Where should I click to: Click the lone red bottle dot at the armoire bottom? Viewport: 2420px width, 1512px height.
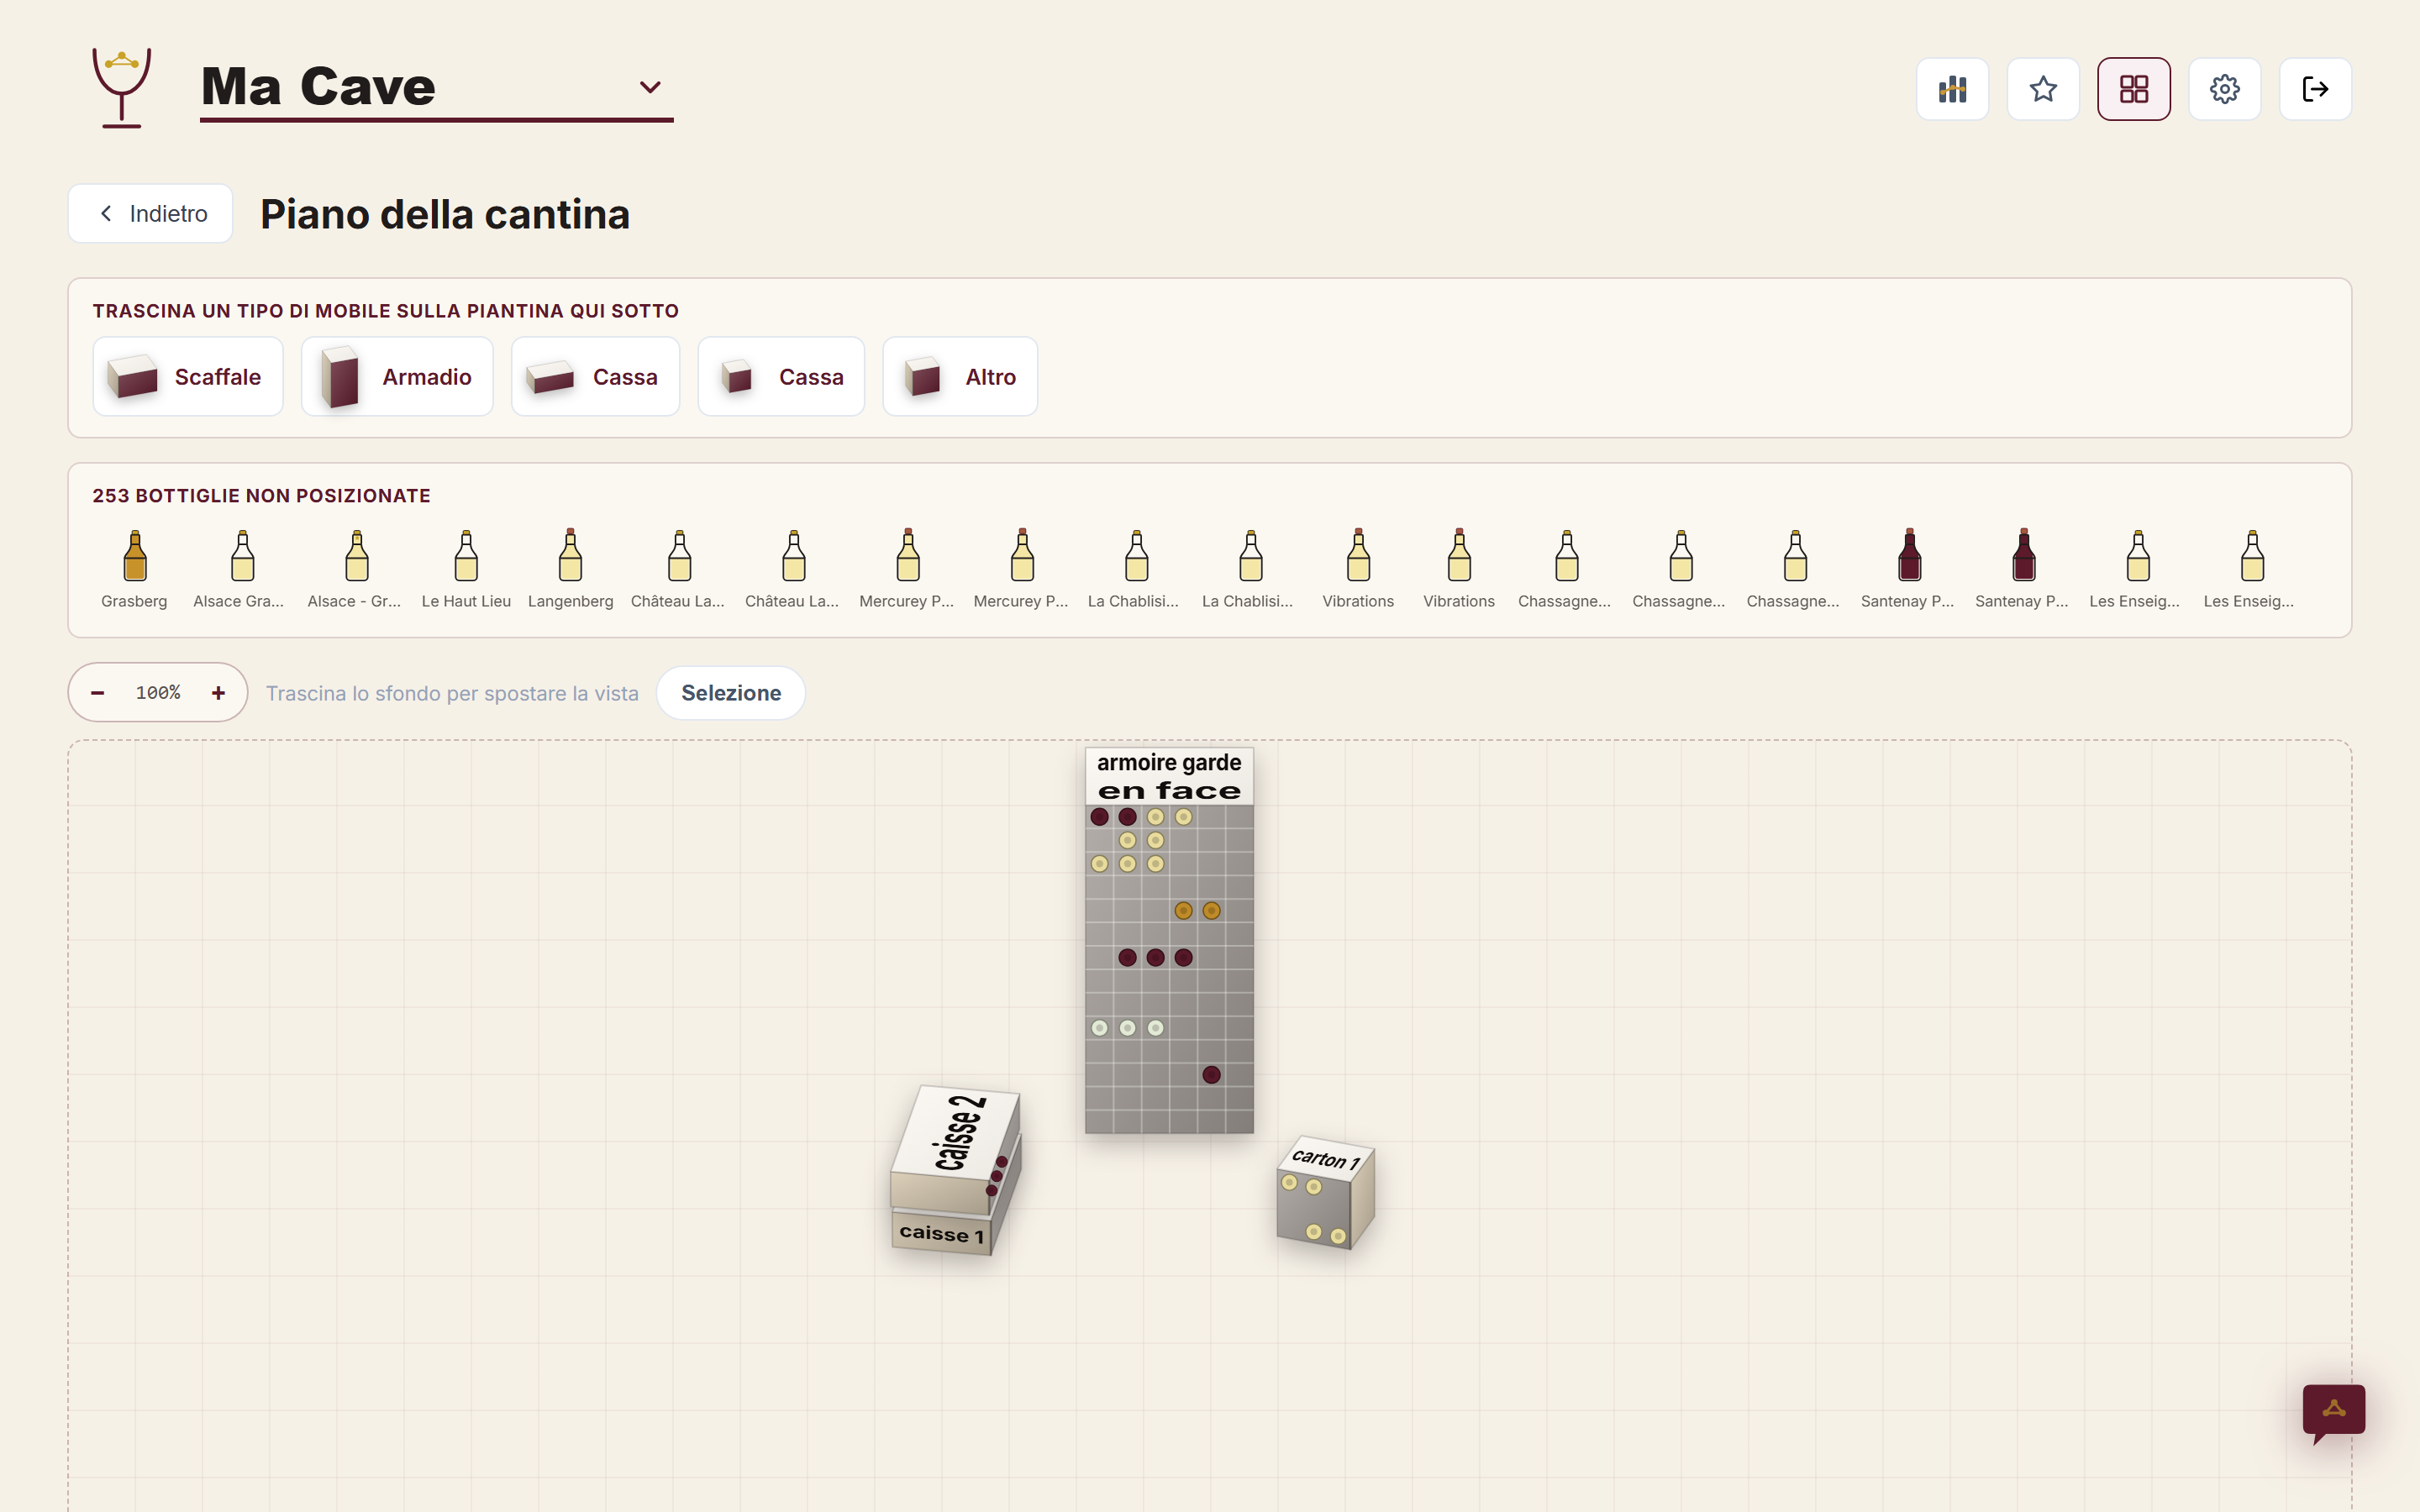[1211, 1075]
